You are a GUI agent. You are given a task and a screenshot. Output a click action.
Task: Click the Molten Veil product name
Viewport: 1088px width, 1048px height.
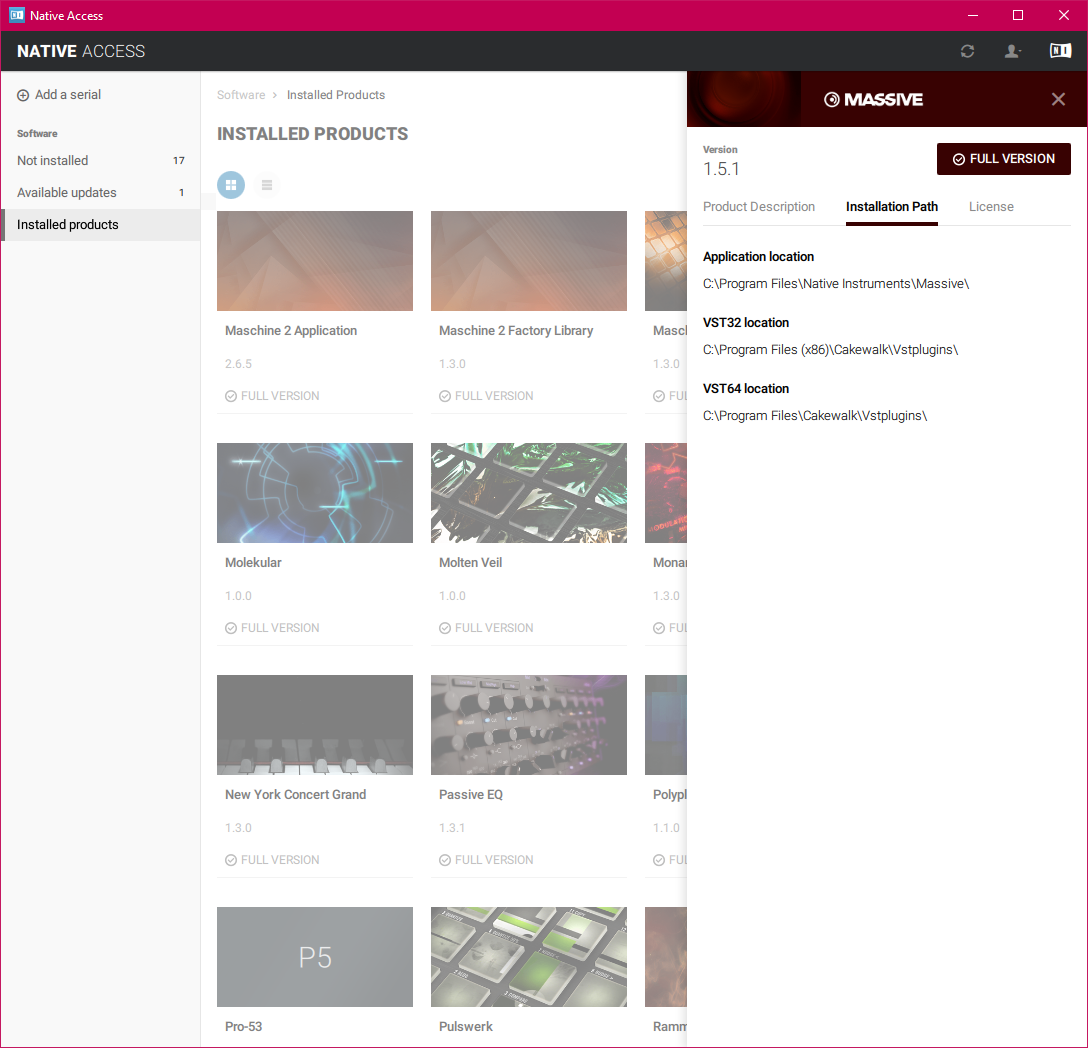tap(470, 563)
